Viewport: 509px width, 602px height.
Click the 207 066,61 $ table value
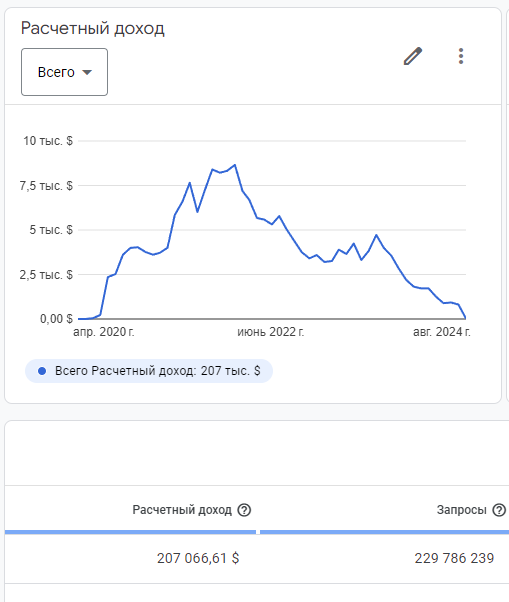[198, 558]
